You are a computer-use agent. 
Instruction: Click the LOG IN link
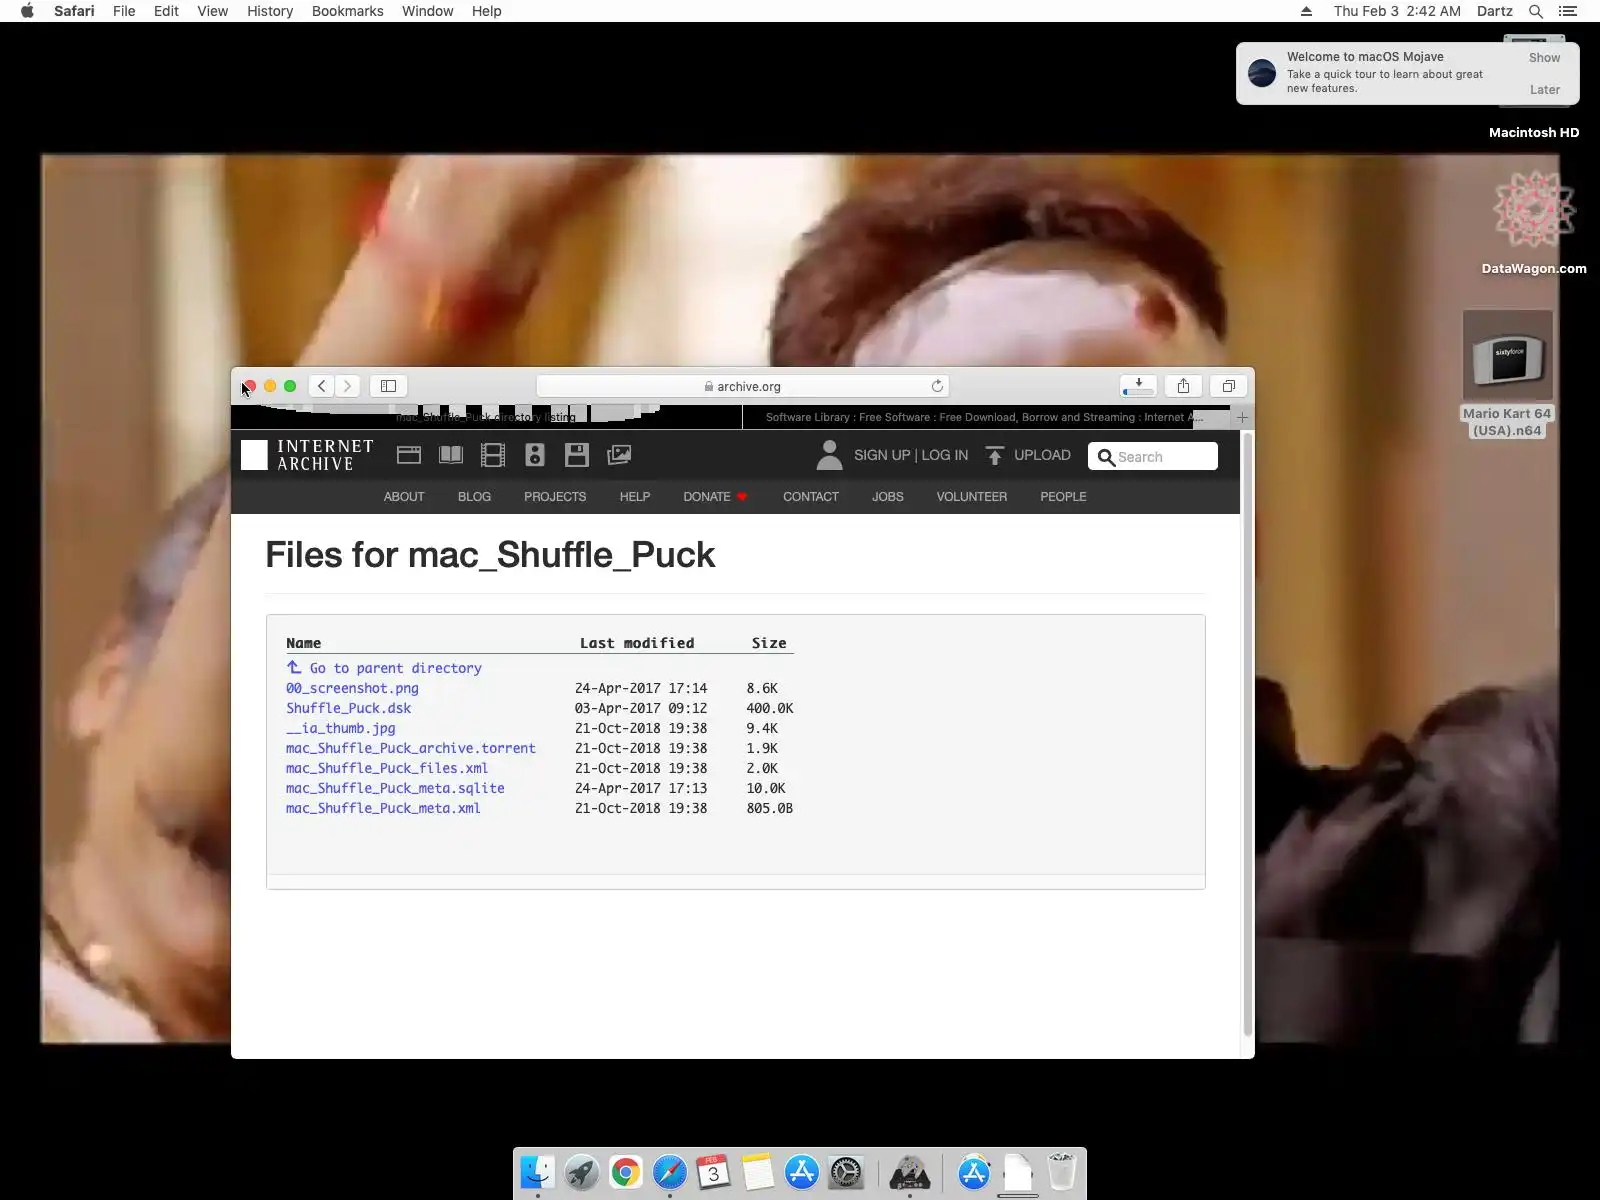tap(944, 455)
